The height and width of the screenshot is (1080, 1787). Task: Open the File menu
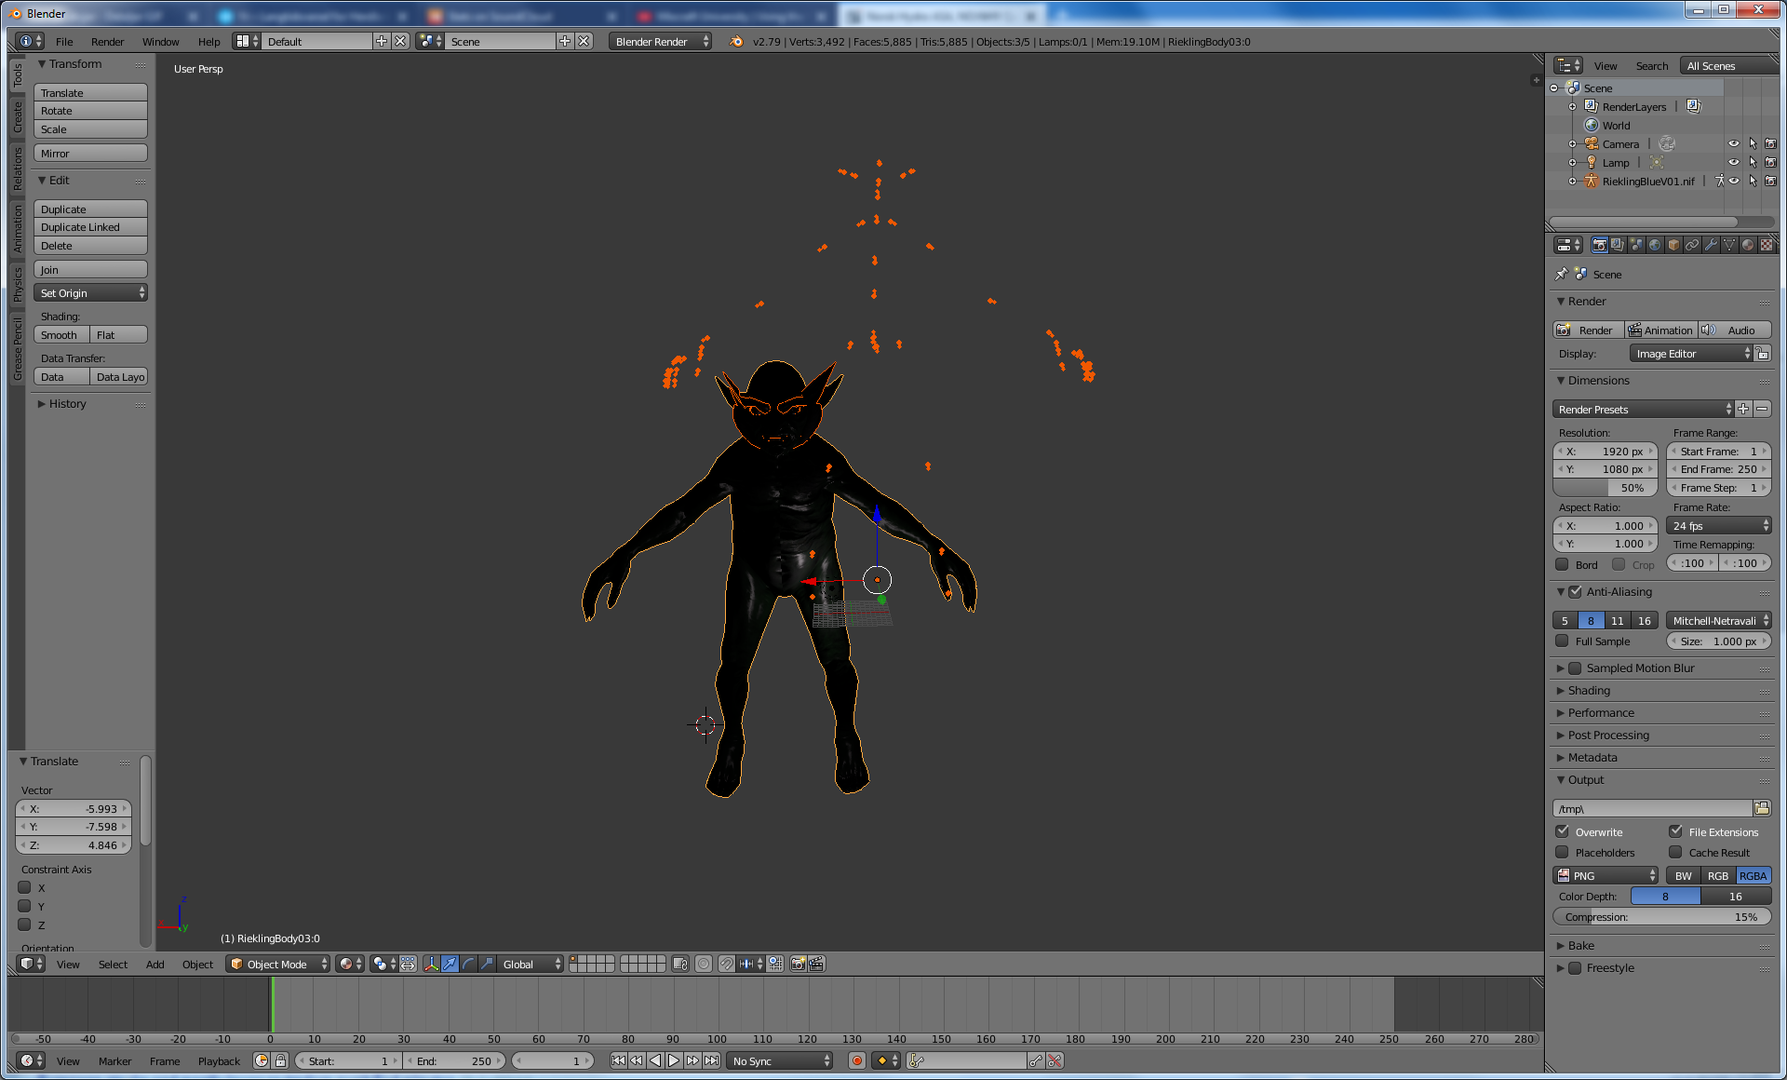point(64,42)
